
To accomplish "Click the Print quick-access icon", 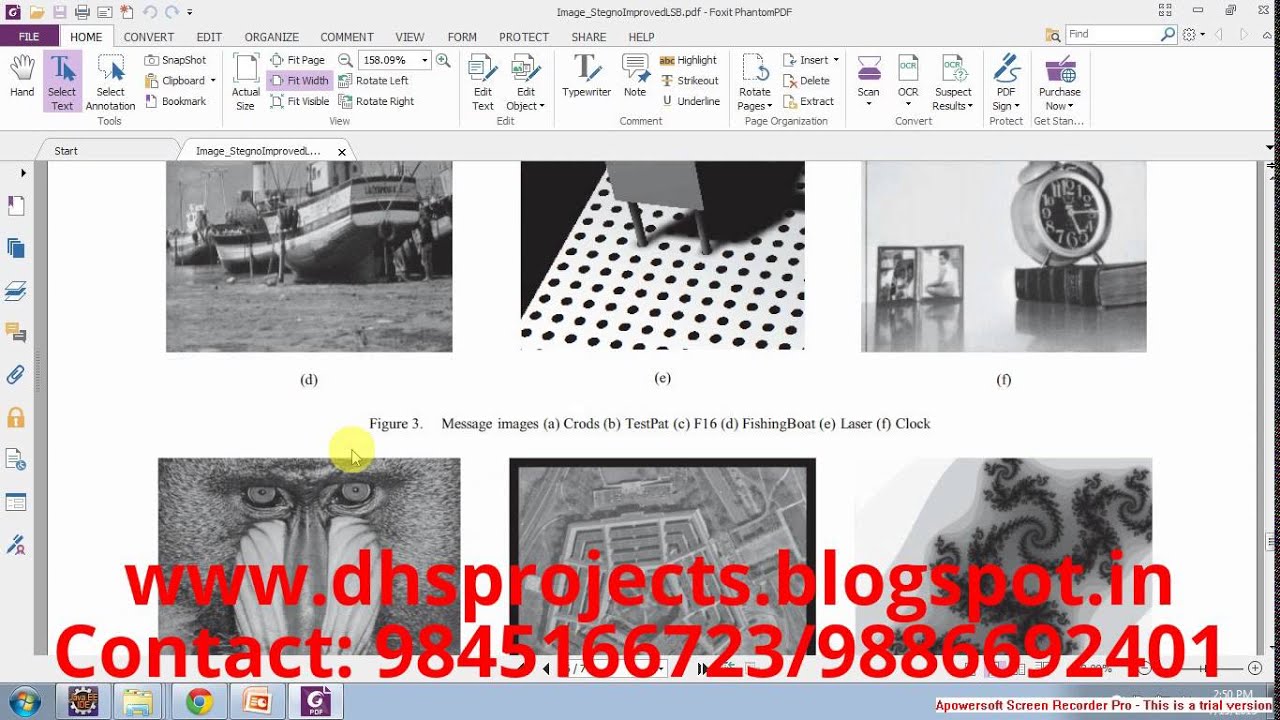I will pos(82,12).
